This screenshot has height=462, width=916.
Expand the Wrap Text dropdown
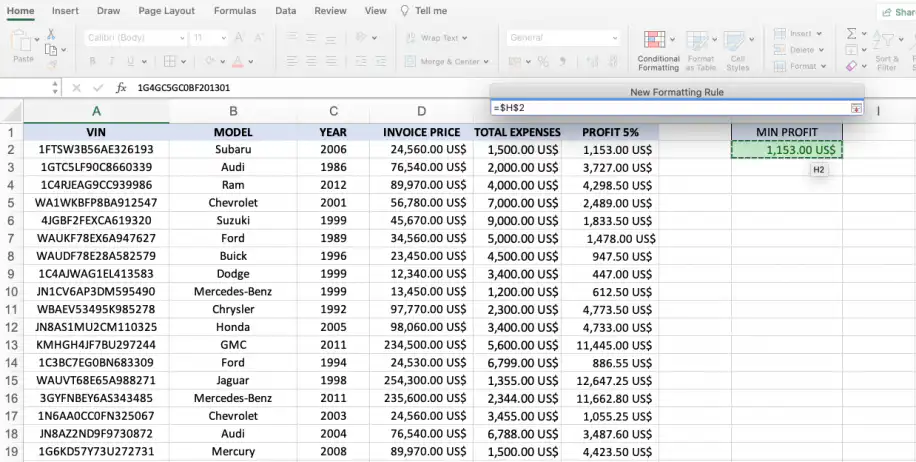pos(465,38)
